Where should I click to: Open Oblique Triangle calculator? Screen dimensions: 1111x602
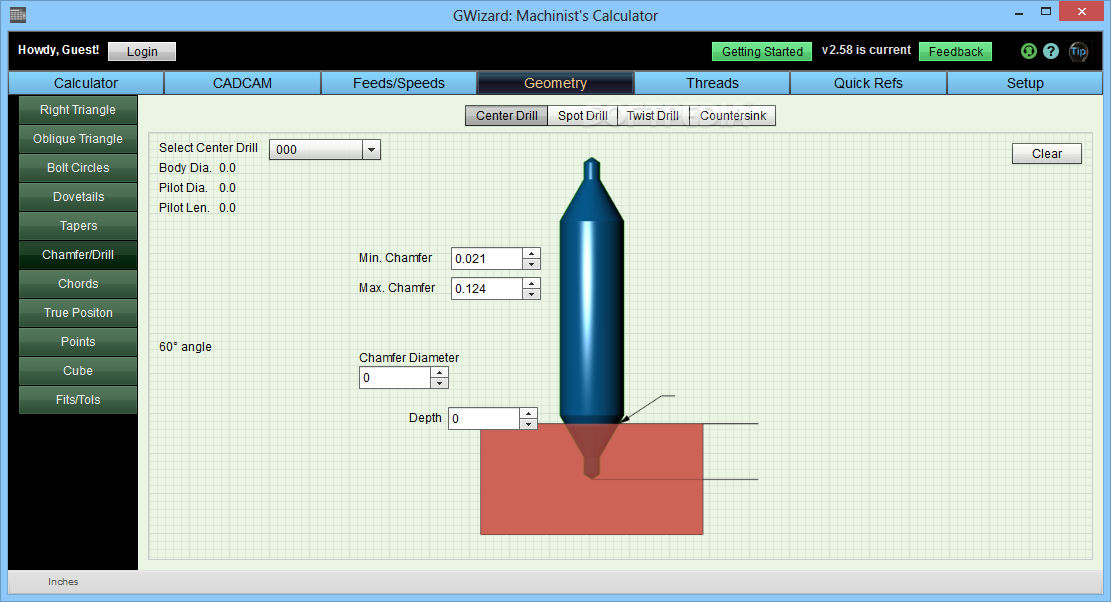click(78, 139)
